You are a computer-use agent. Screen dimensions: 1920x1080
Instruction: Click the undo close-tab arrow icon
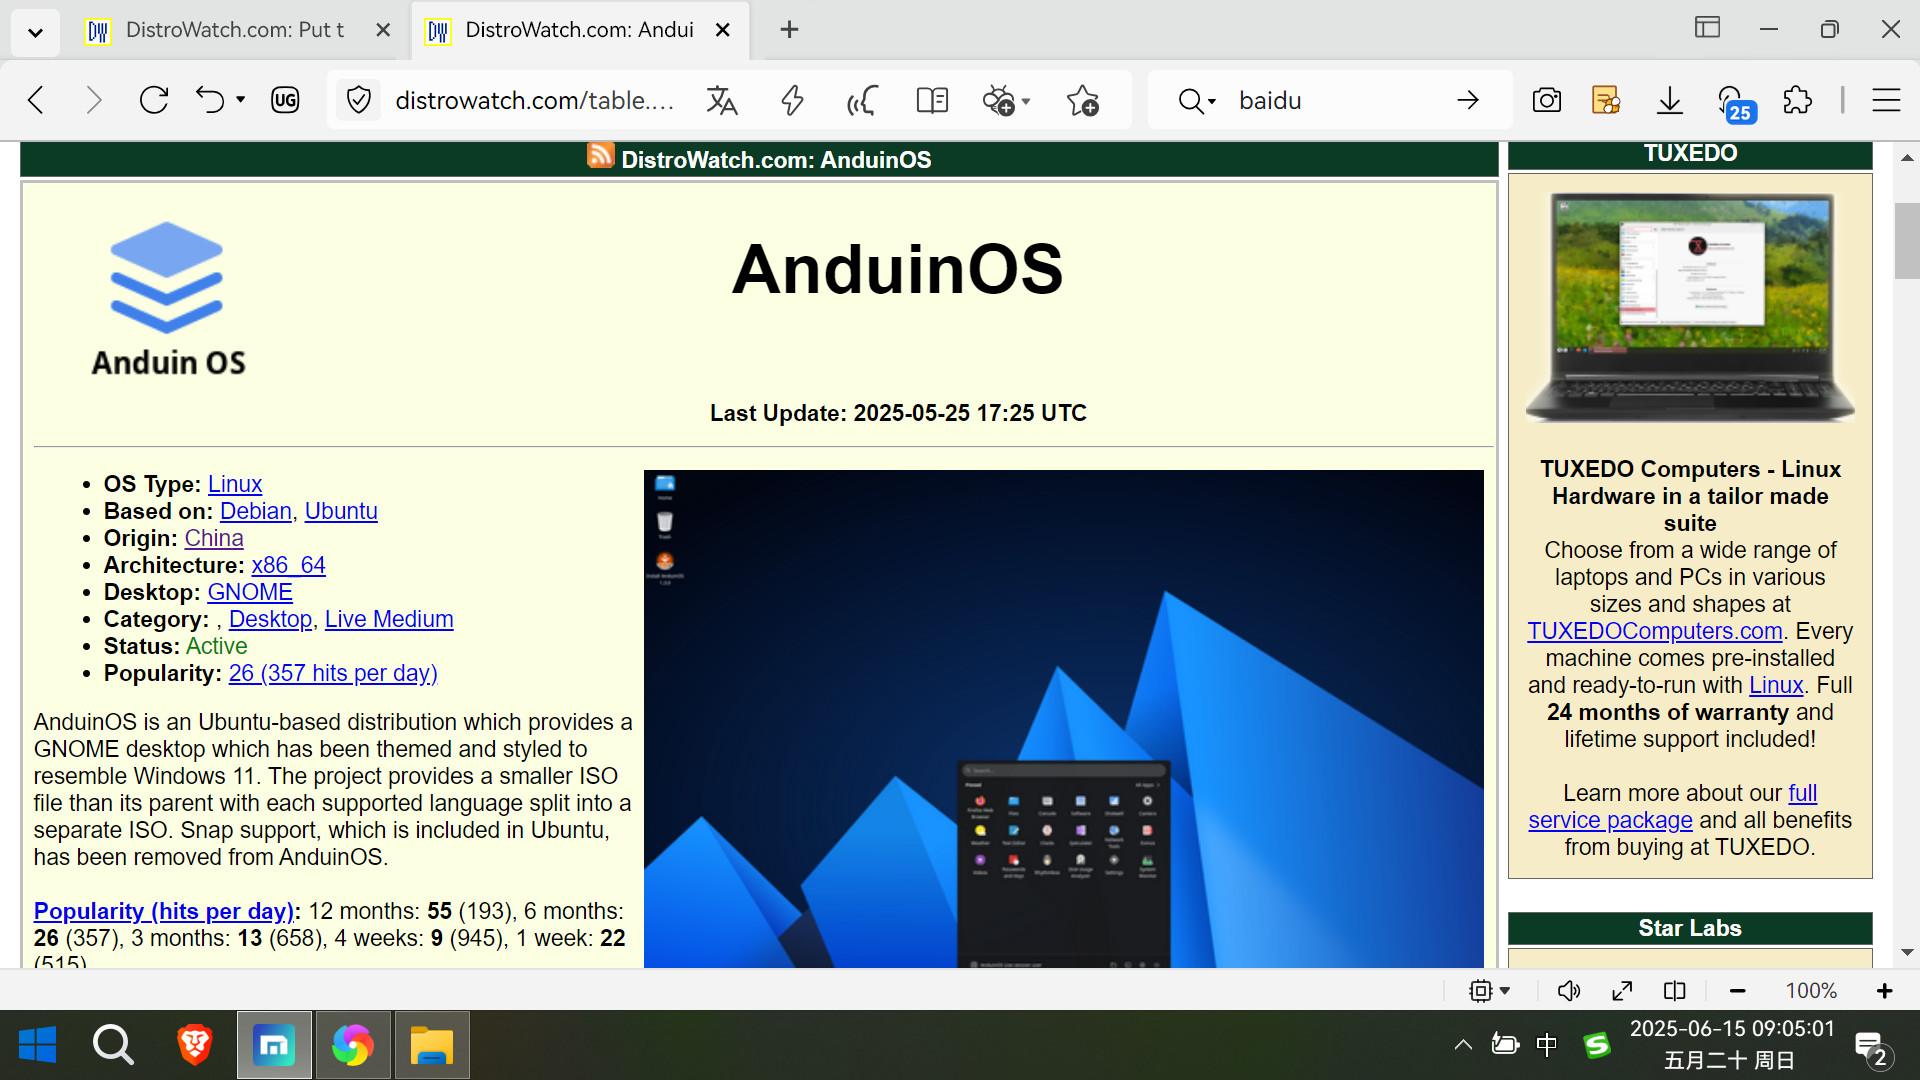(x=209, y=100)
